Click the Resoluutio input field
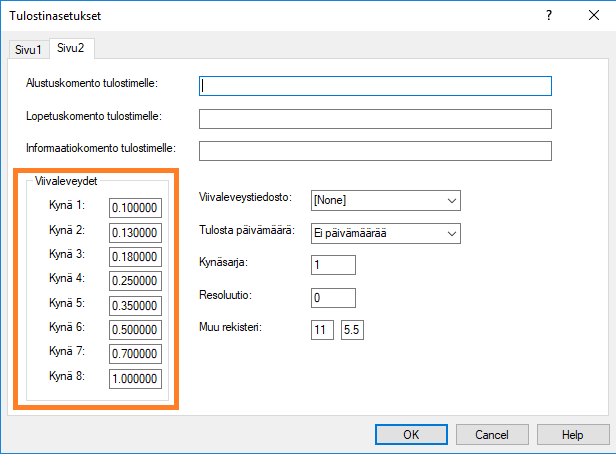The image size is (616, 454). coord(333,298)
